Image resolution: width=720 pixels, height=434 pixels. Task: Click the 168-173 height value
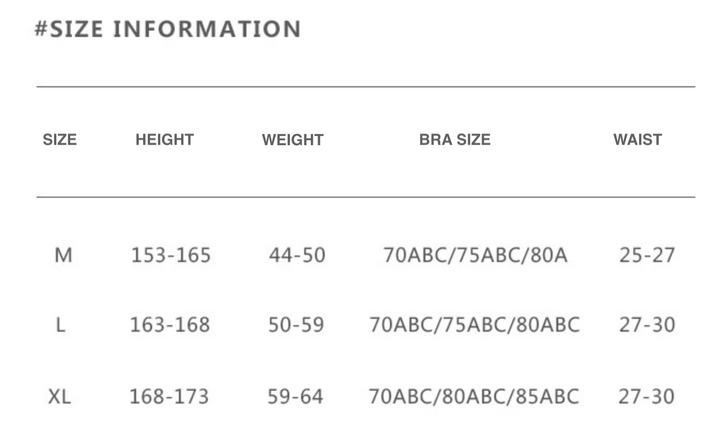169,397
